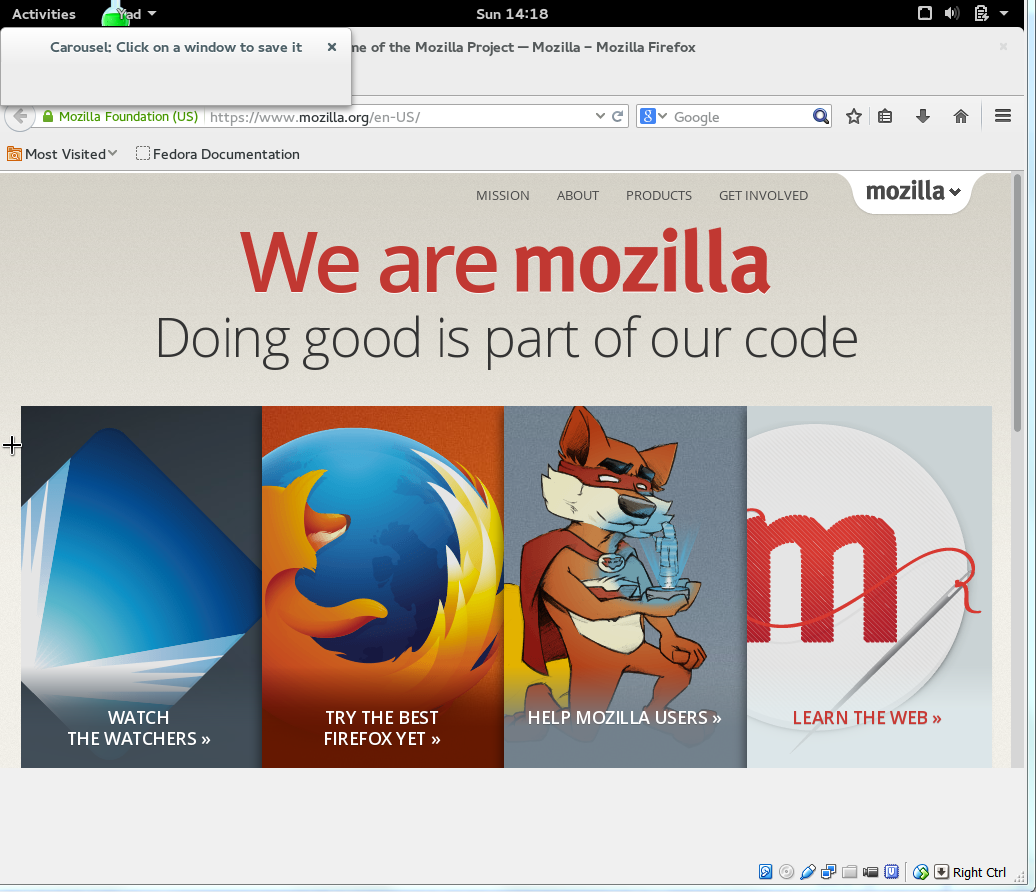Click the Most Visited bookmarks folder icon

(14, 154)
